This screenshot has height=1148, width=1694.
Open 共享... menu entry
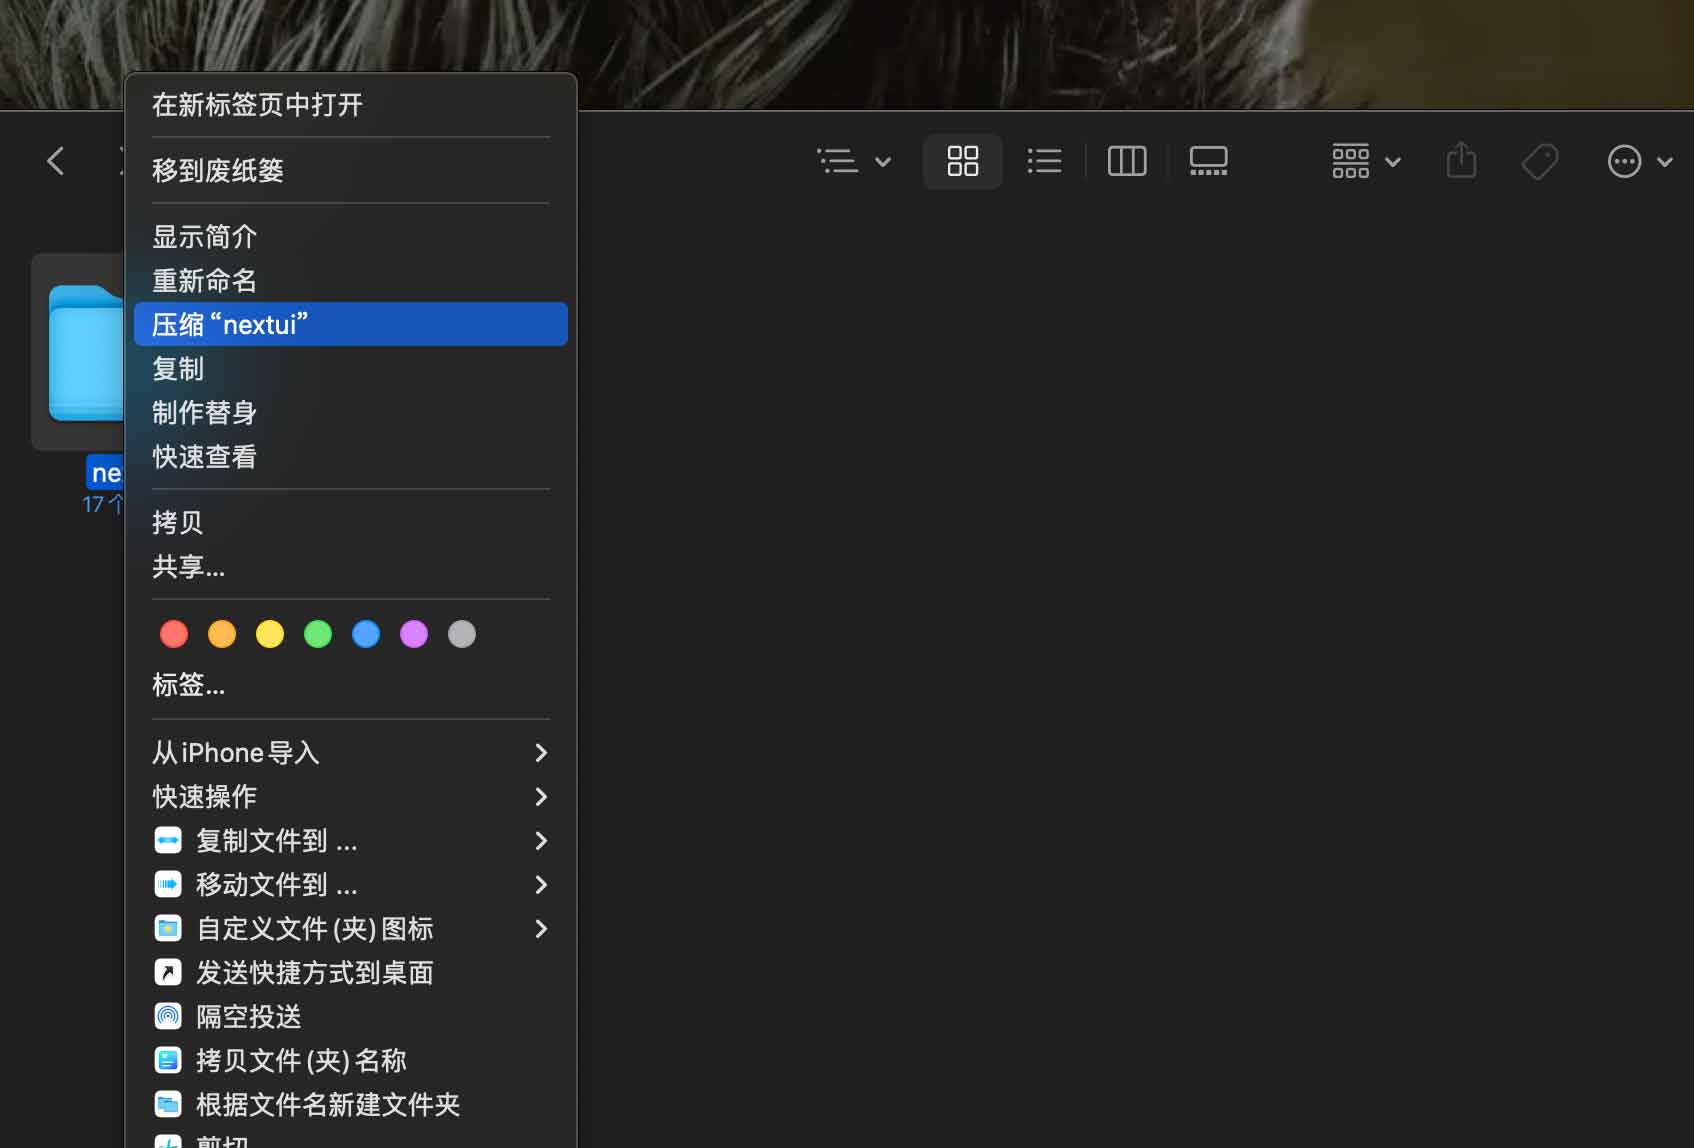click(350, 567)
